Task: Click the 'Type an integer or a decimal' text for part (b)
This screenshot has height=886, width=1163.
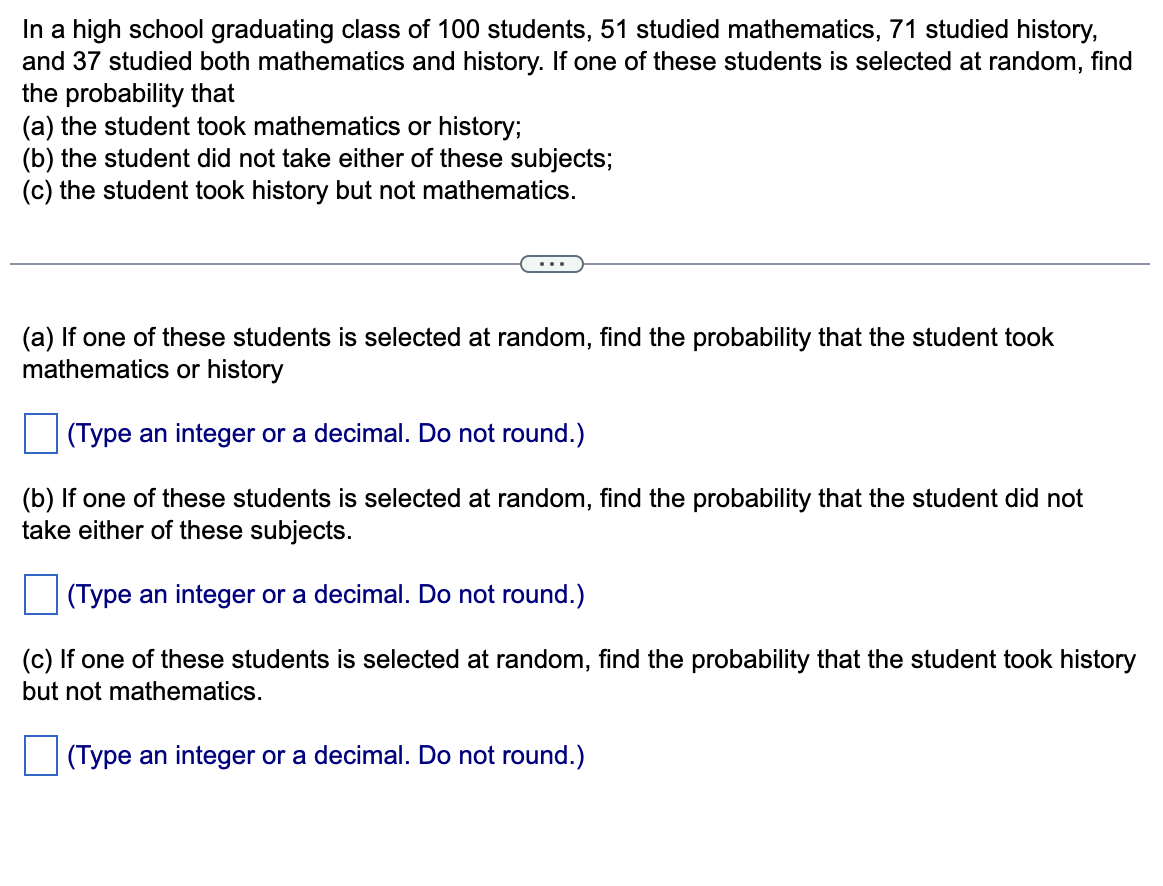Action: [325, 595]
